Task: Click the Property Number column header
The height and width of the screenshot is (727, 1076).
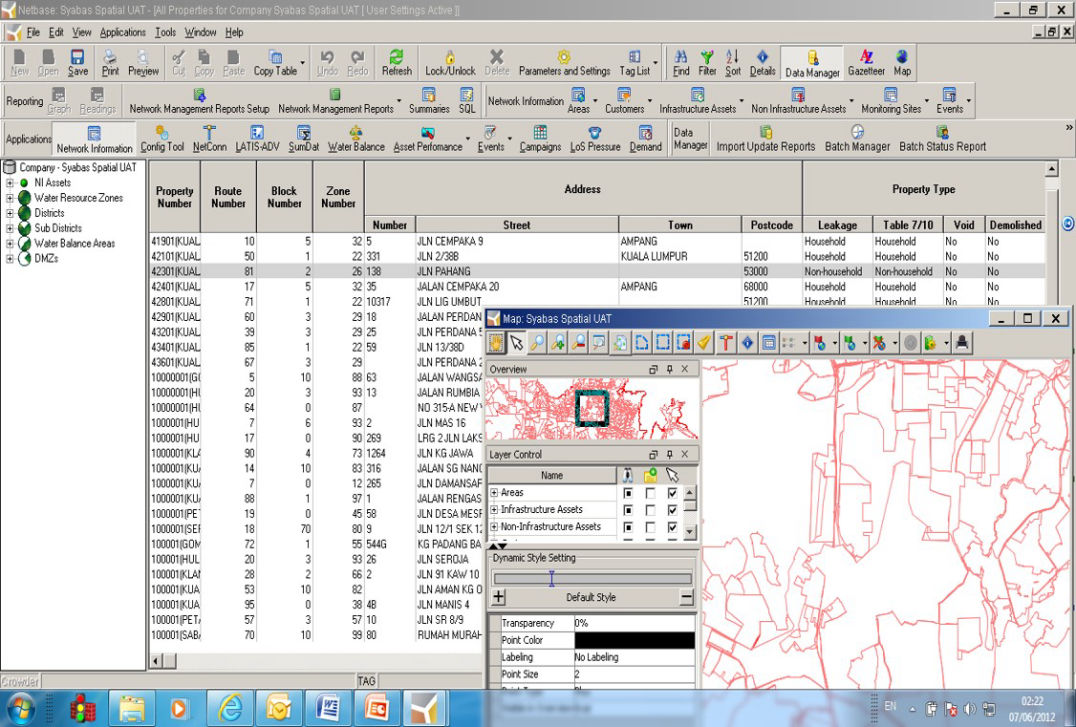Action: click(174, 197)
